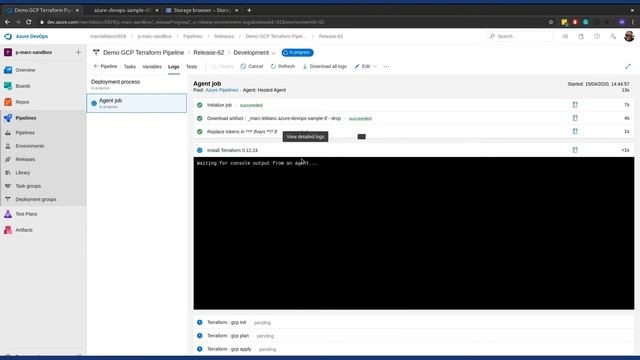This screenshot has width=640, height=360.
Task: Expand the Edit dropdown arrow
Action: [375, 67]
